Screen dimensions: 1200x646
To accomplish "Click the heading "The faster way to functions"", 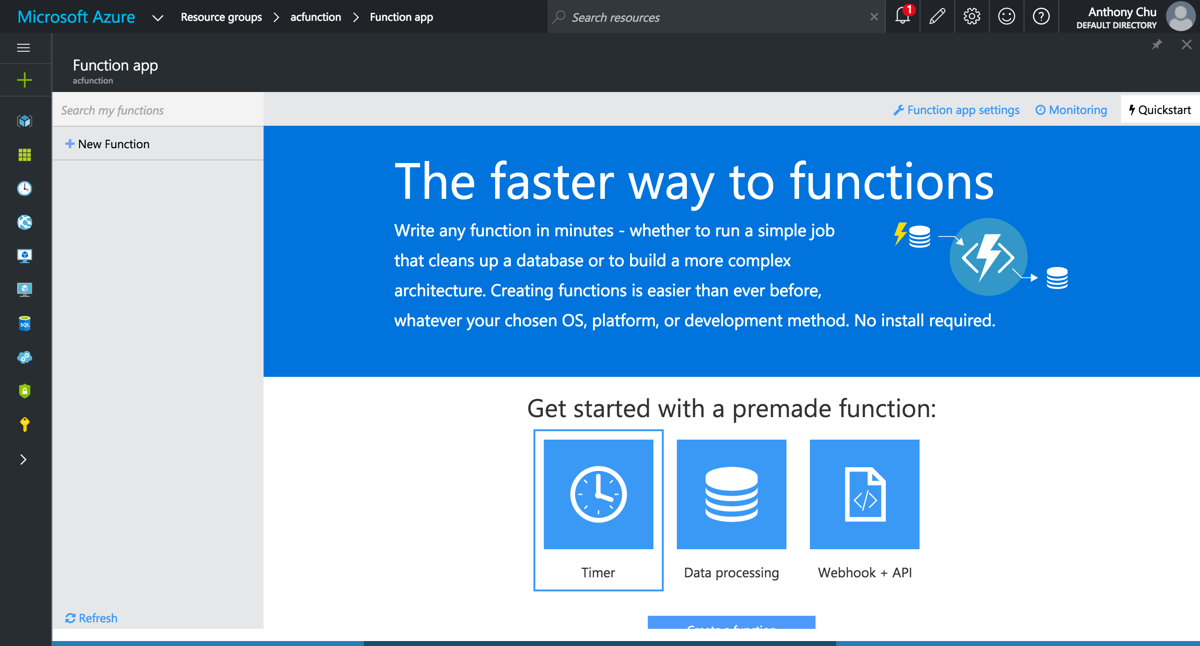I will [x=694, y=181].
